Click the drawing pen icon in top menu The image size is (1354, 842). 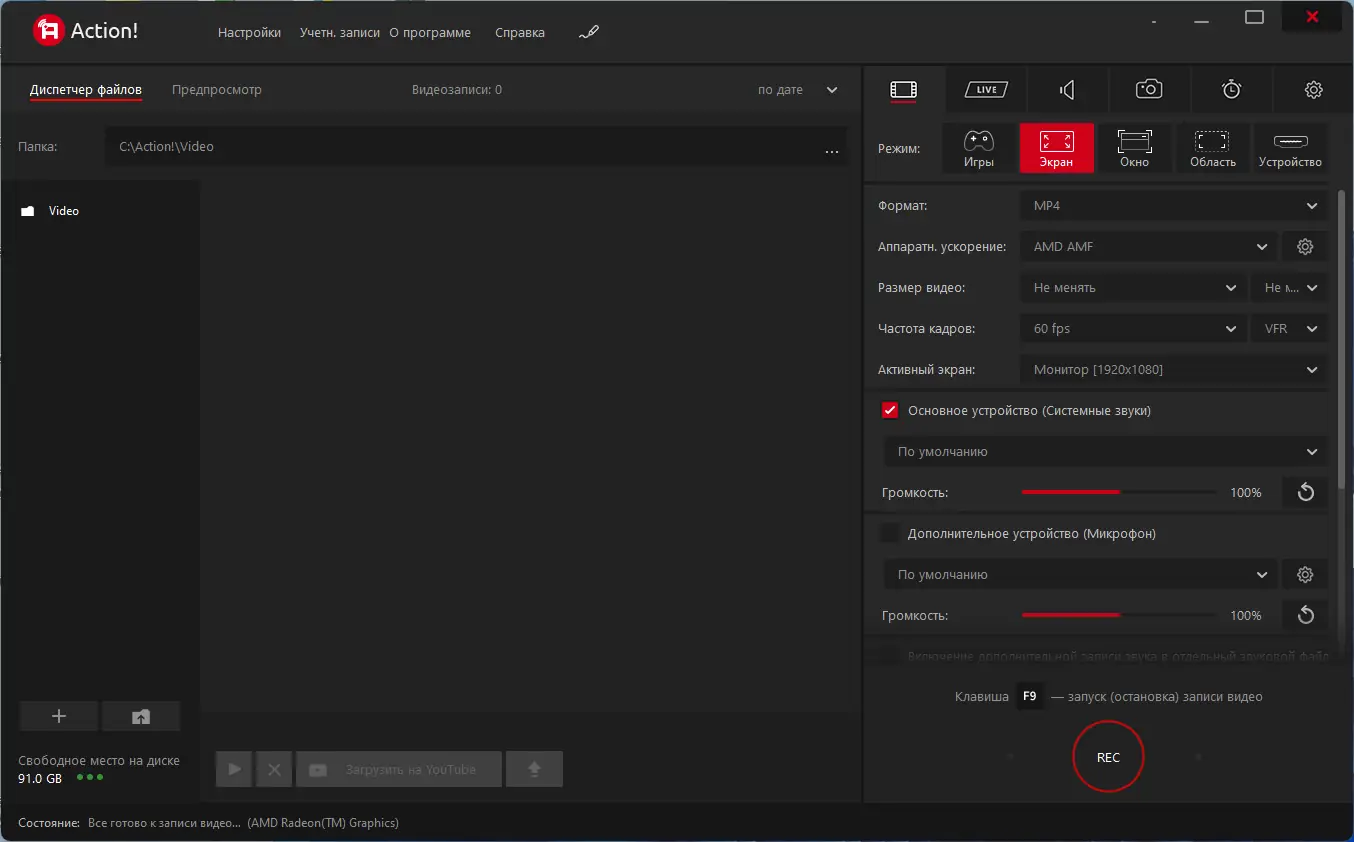pos(589,33)
